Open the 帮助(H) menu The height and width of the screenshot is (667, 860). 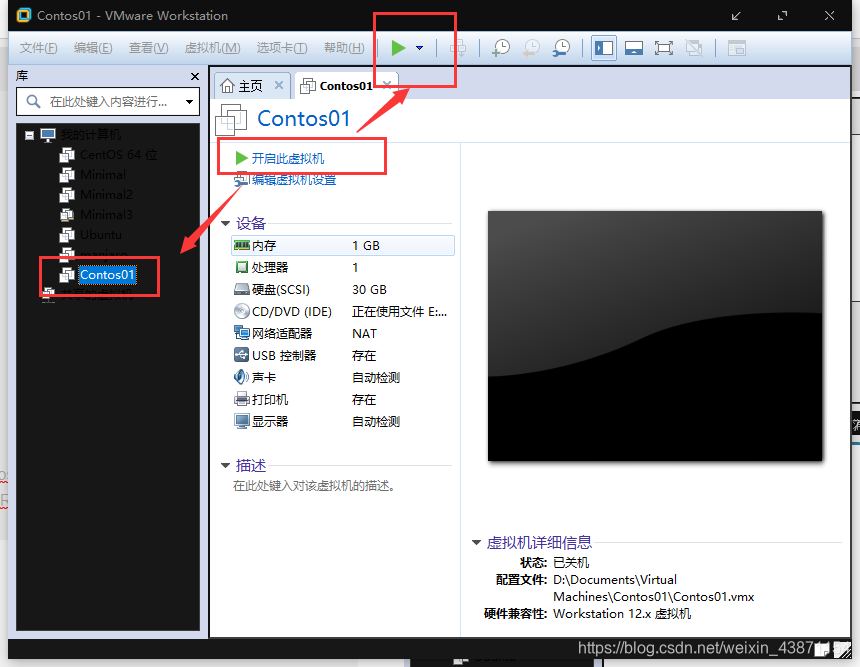click(x=344, y=48)
